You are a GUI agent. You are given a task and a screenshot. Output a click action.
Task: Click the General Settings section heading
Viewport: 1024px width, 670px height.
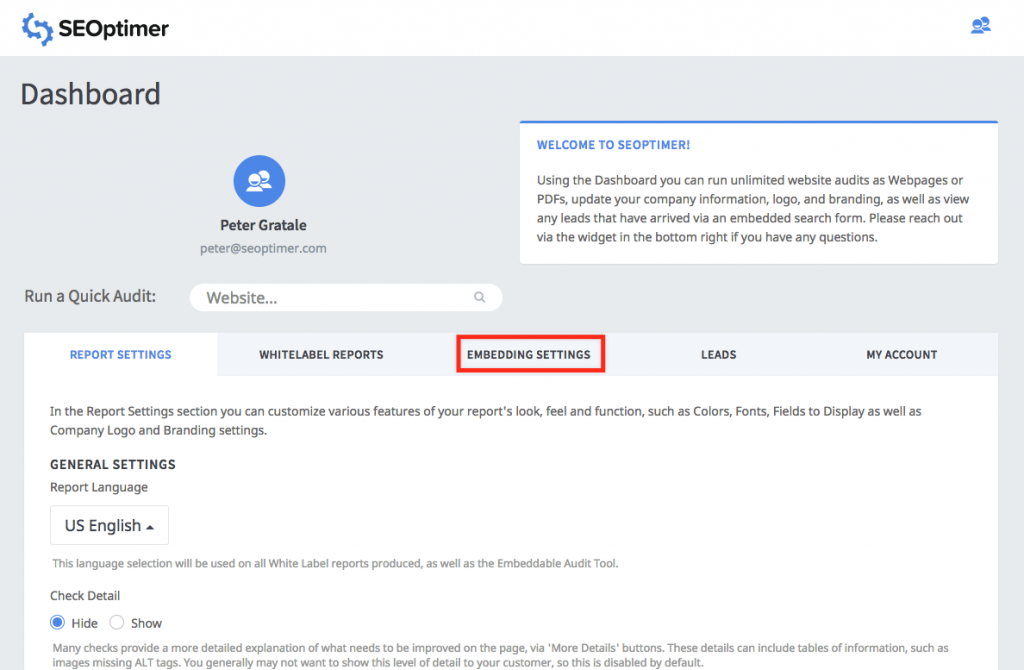pos(113,465)
